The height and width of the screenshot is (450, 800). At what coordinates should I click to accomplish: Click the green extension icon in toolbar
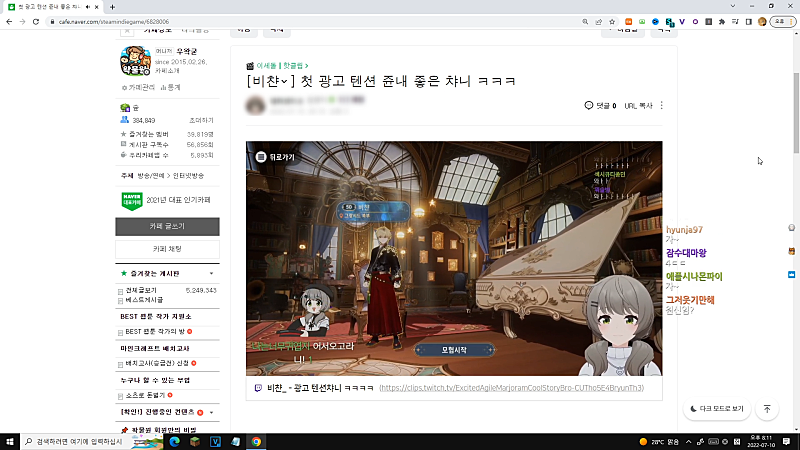click(642, 22)
